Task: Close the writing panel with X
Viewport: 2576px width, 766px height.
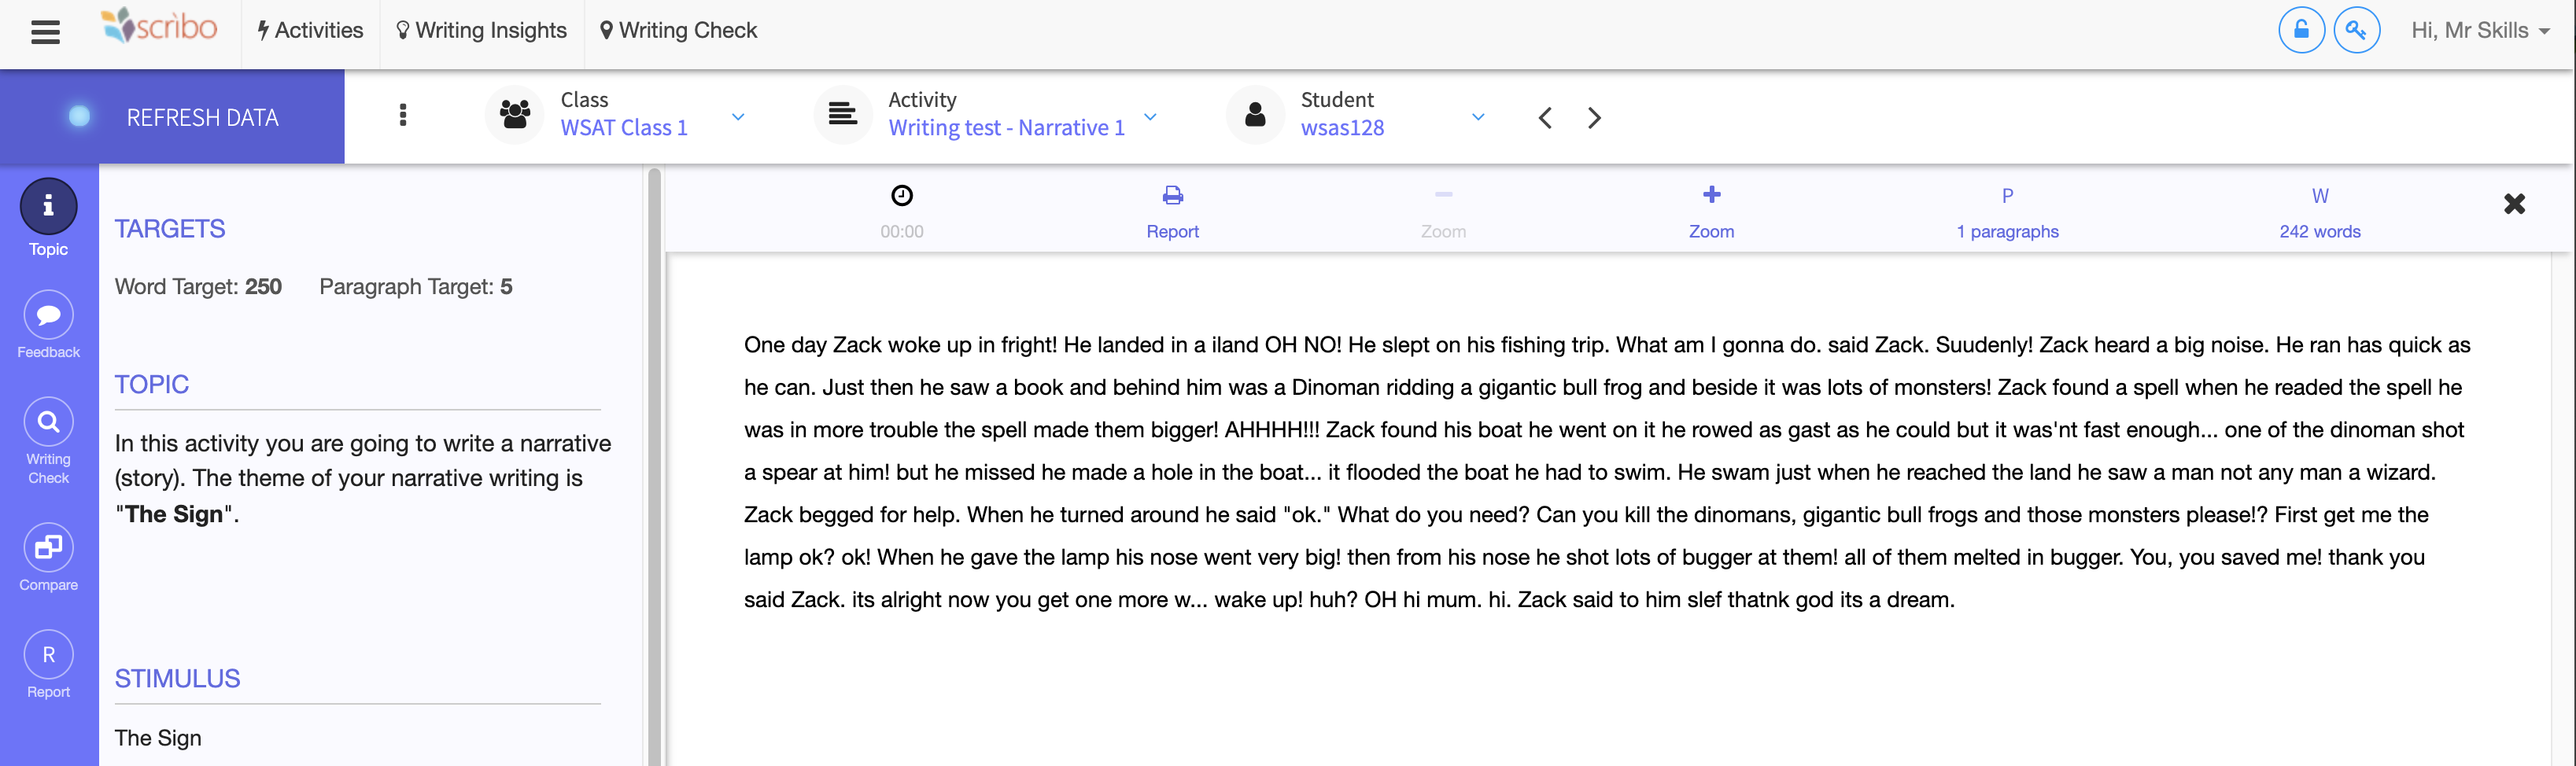Action: tap(2514, 204)
